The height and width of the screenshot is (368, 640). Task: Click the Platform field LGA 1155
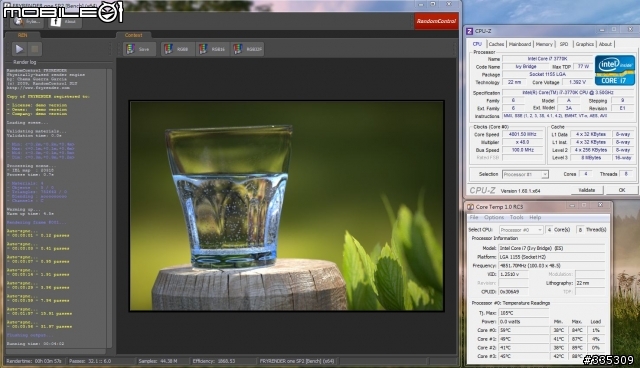[551, 257]
